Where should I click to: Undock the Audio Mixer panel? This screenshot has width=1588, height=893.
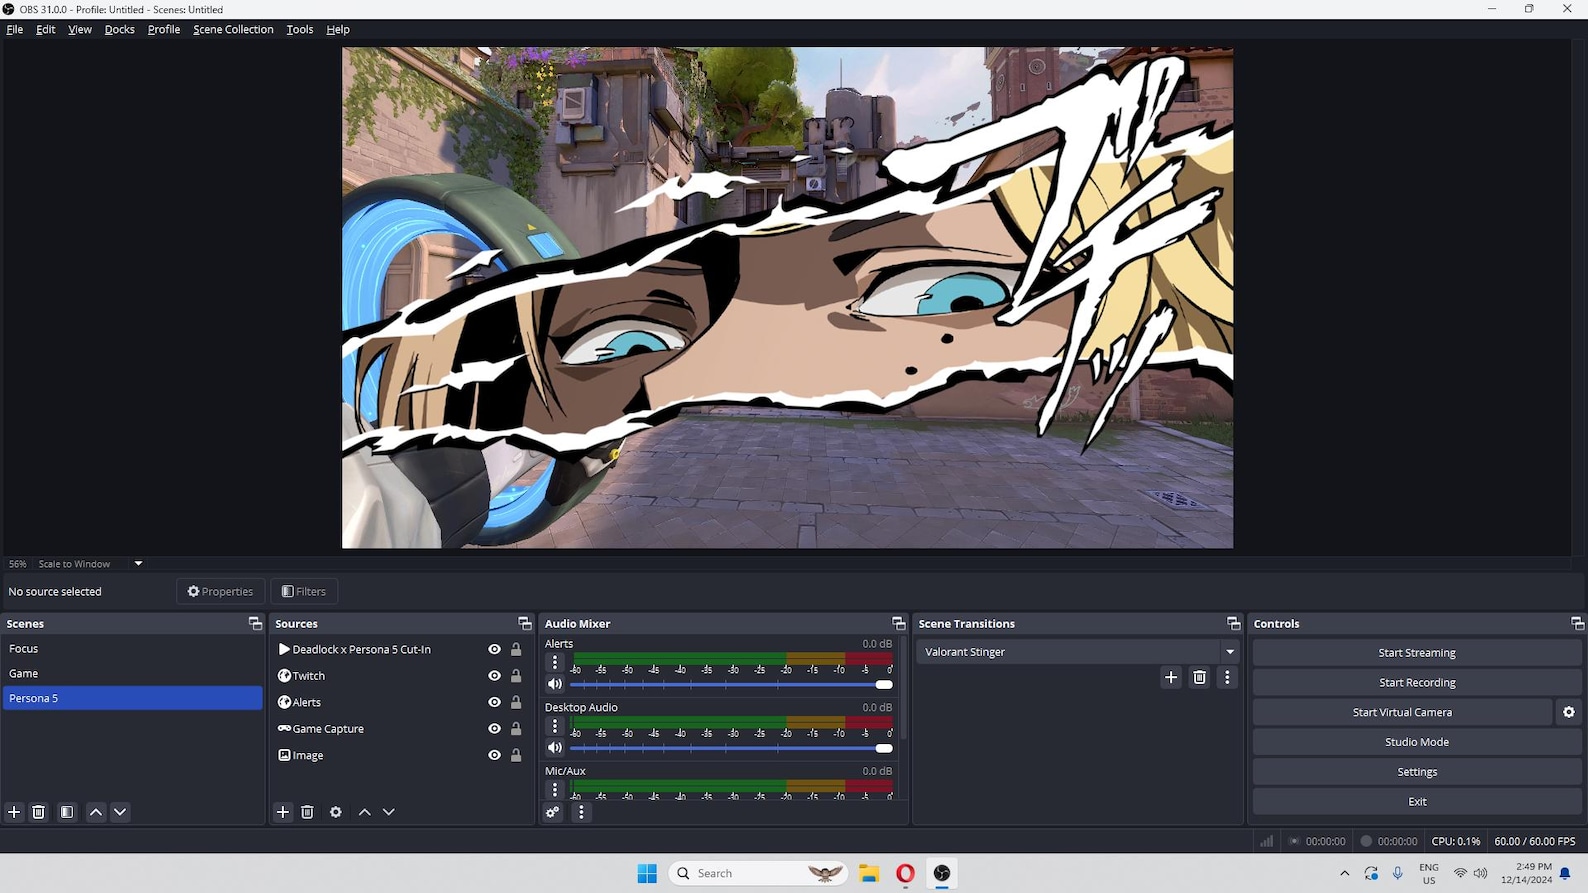(898, 623)
